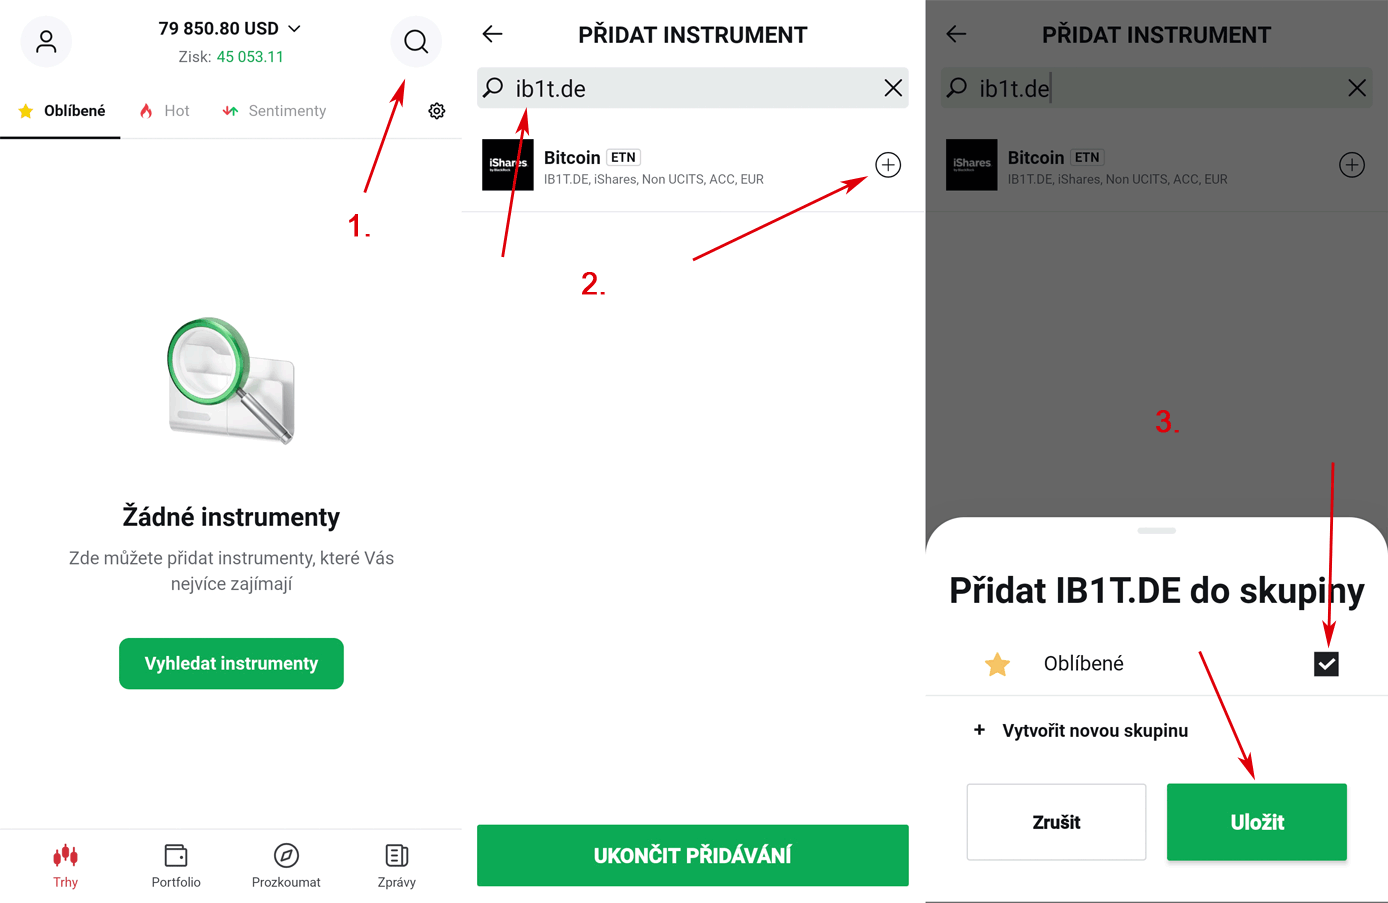Expand Vytvořit novou skupinu option
Viewport: 1388px width, 903px height.
pos(1081,731)
